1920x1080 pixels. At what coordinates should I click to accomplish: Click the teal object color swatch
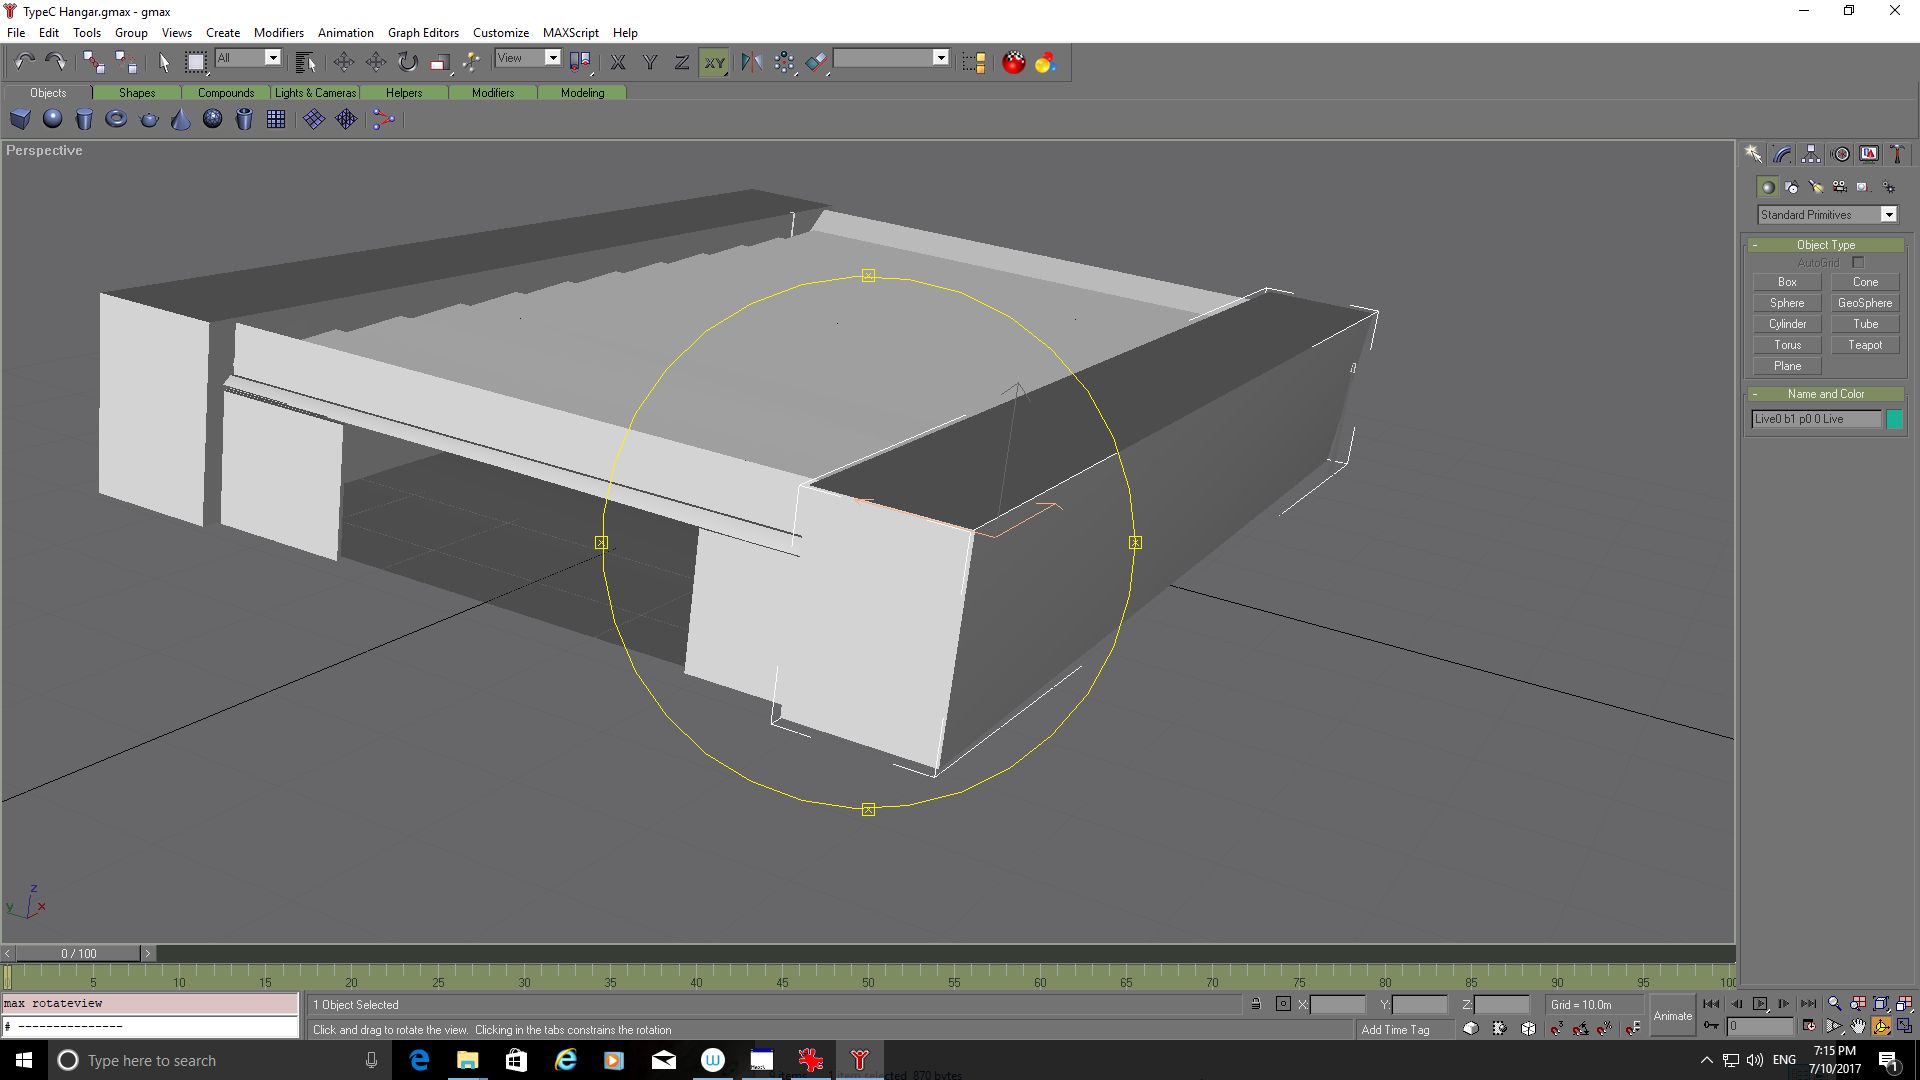[1894, 419]
